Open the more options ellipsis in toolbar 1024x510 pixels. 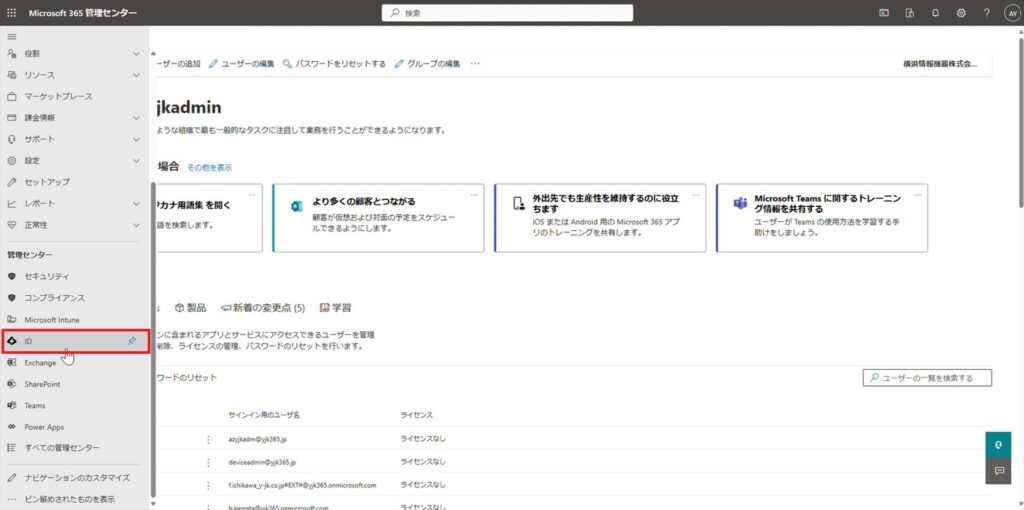click(x=475, y=64)
